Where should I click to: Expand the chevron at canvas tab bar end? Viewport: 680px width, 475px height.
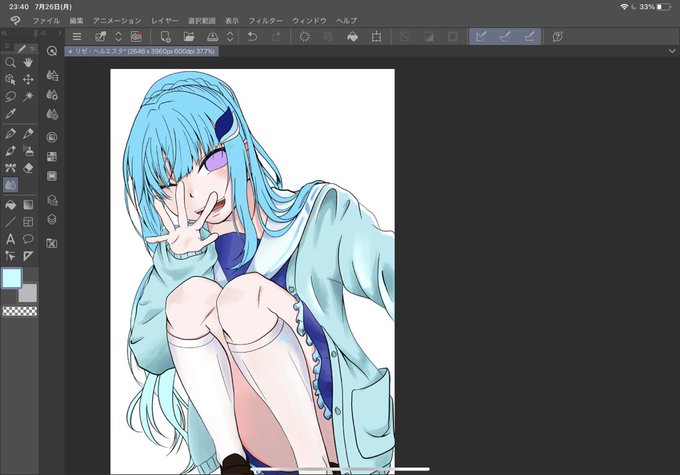(x=672, y=51)
